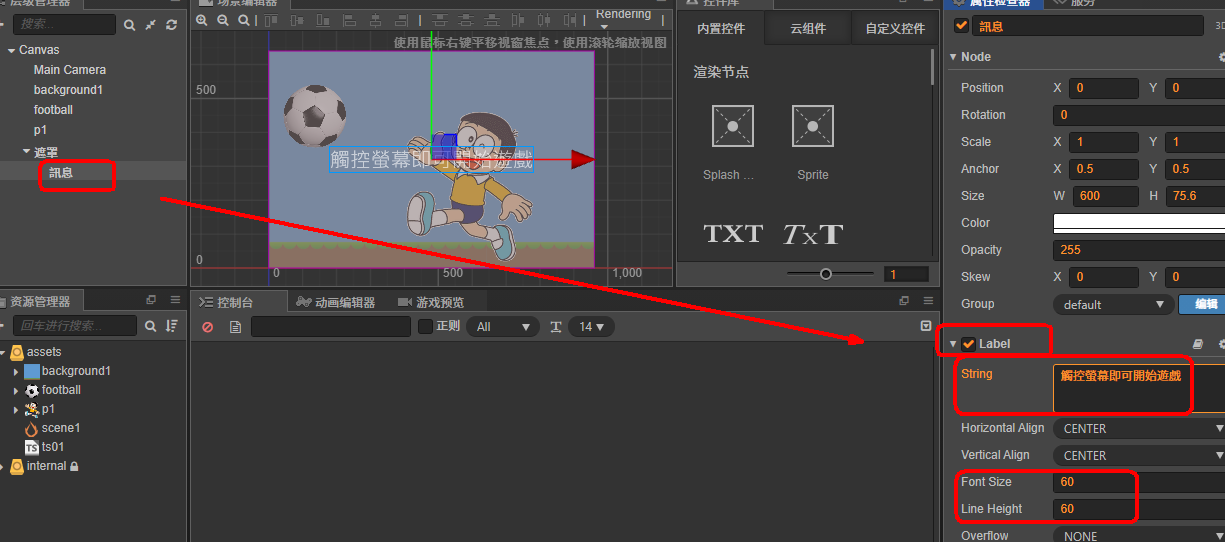Select the p1 node in hierarchy
Image resolution: width=1225 pixels, height=542 pixels.
click(40, 130)
